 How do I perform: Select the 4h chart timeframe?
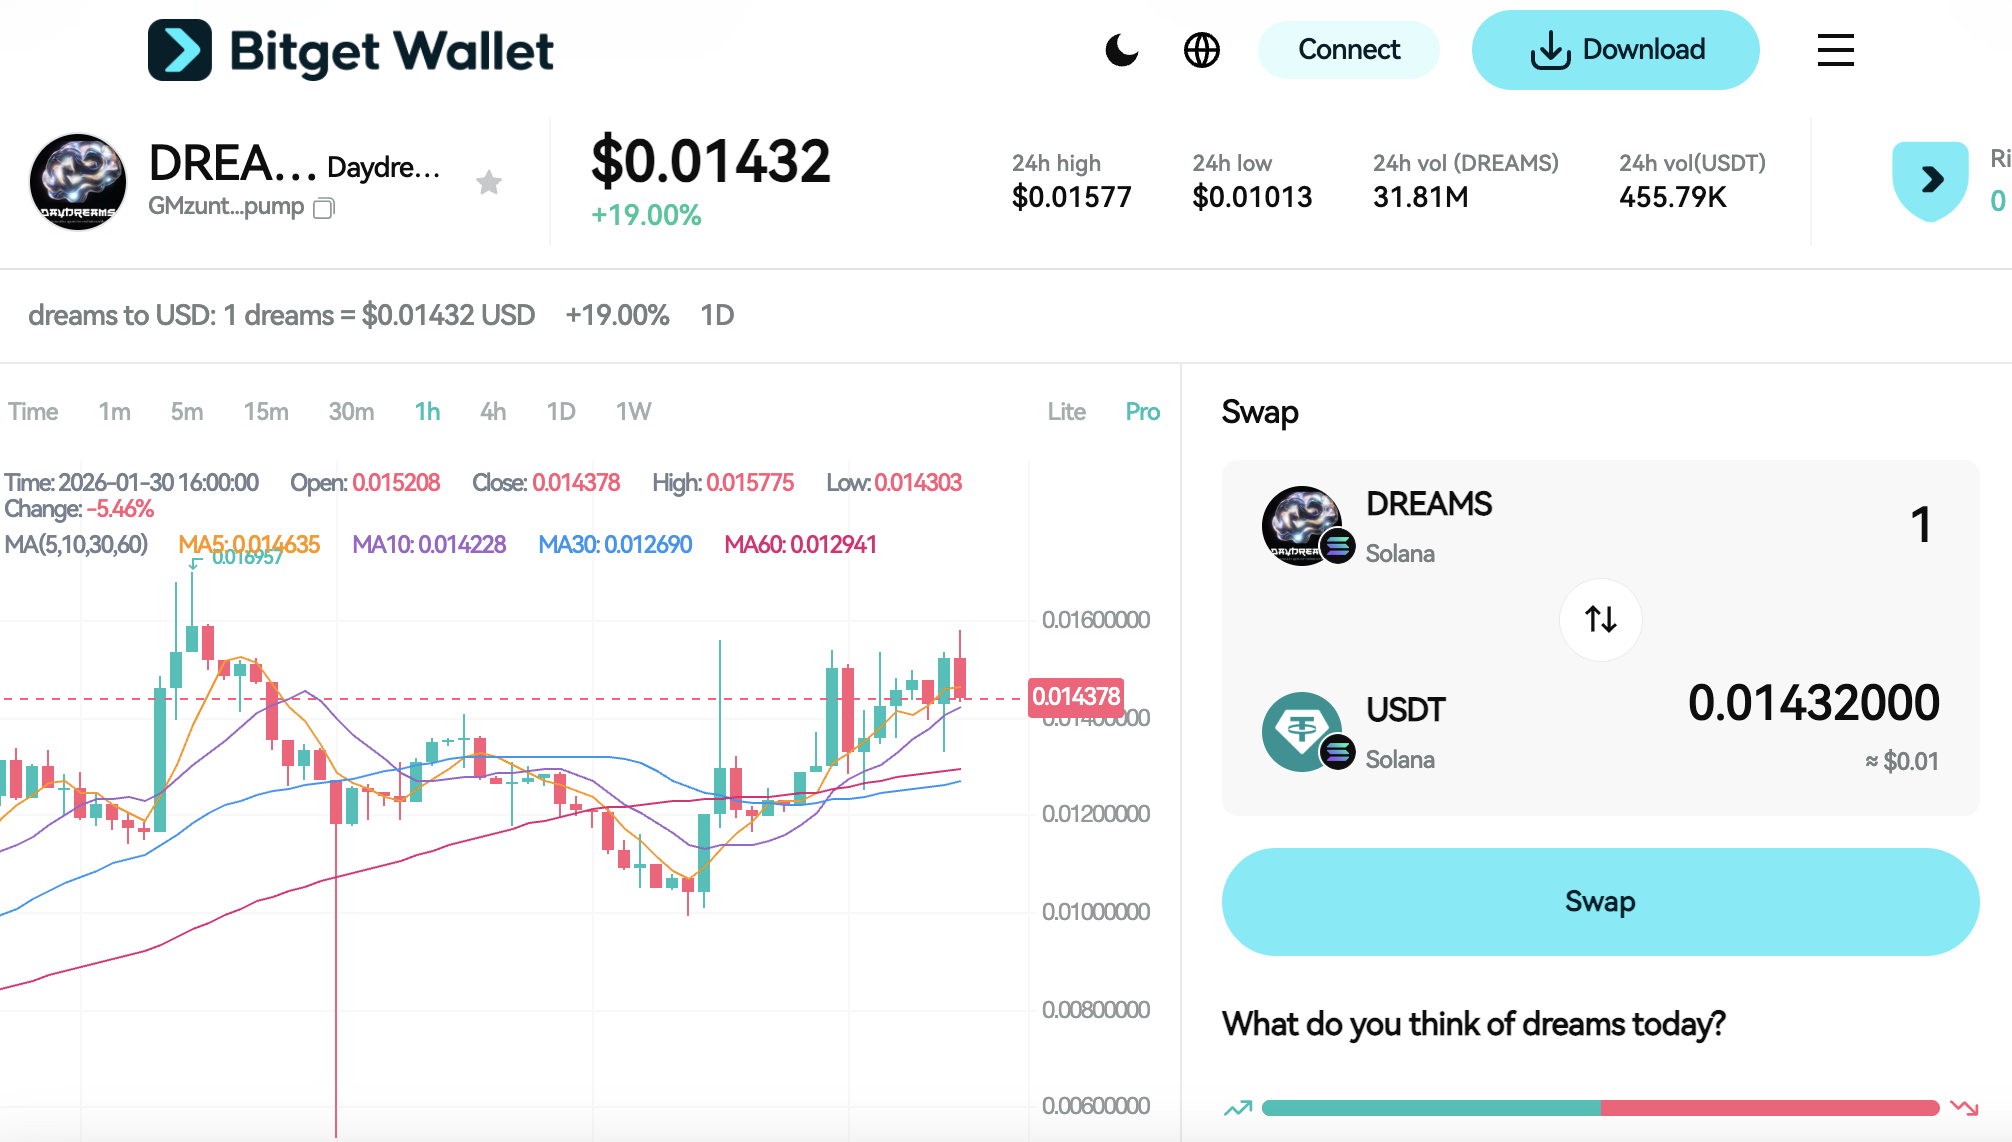491,411
